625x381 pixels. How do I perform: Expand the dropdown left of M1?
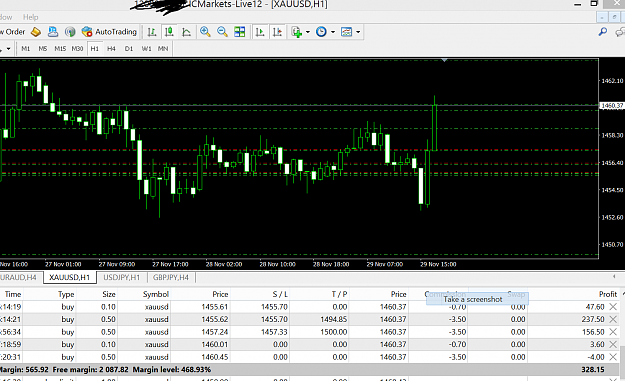[8, 49]
